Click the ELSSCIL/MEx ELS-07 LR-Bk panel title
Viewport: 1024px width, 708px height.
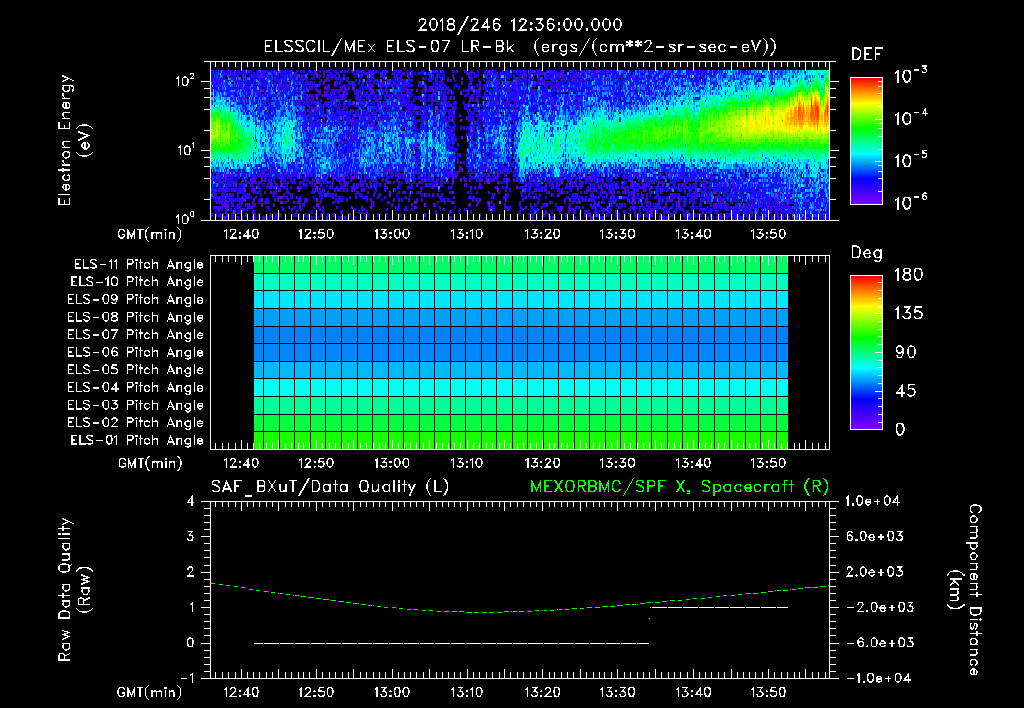(520, 47)
